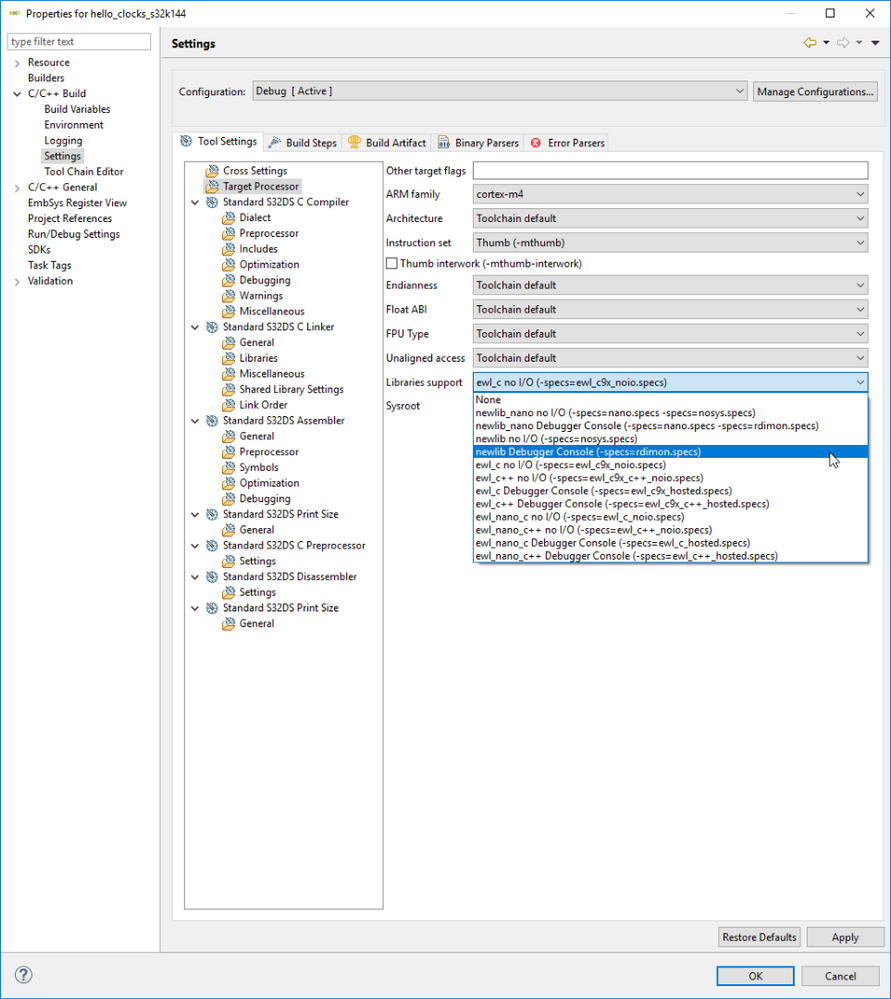The height and width of the screenshot is (999, 891).
Task: Click the compiler Optimization option icon
Action: (229, 264)
